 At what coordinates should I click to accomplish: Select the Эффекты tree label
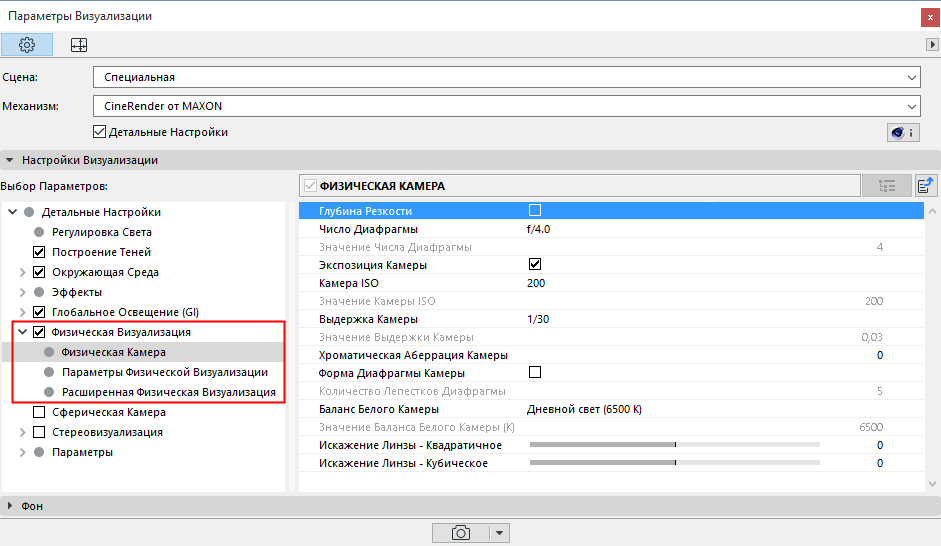pos(77,292)
